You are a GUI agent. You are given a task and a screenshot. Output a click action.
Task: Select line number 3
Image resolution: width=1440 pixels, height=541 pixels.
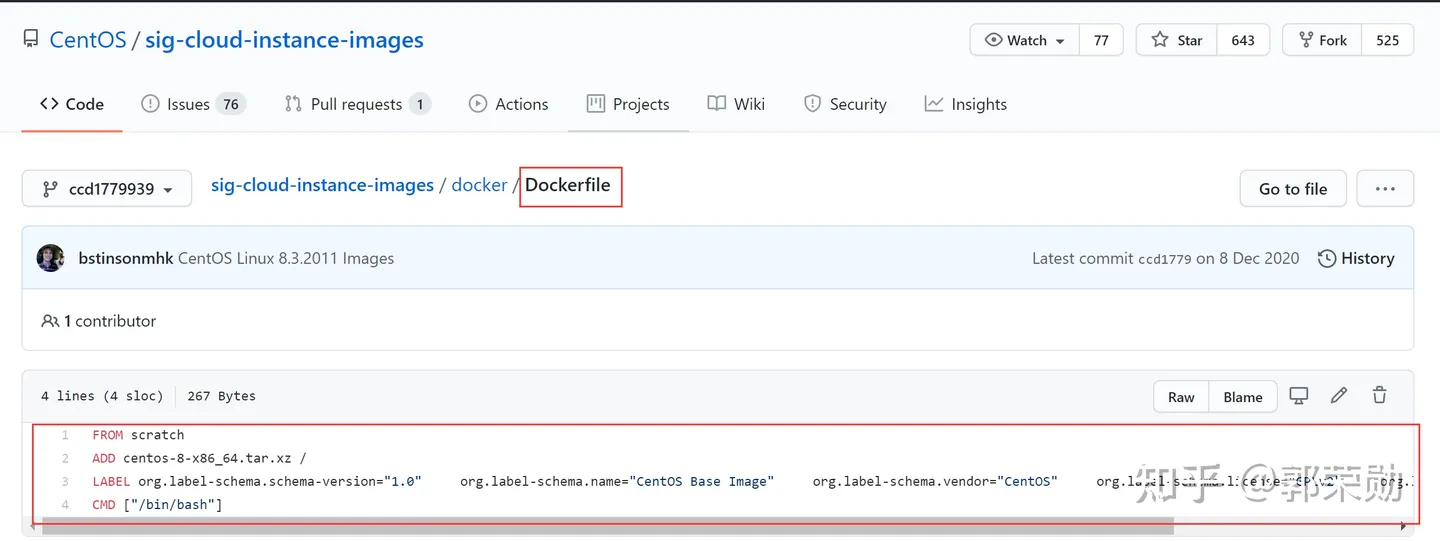pyautogui.click(x=65, y=481)
